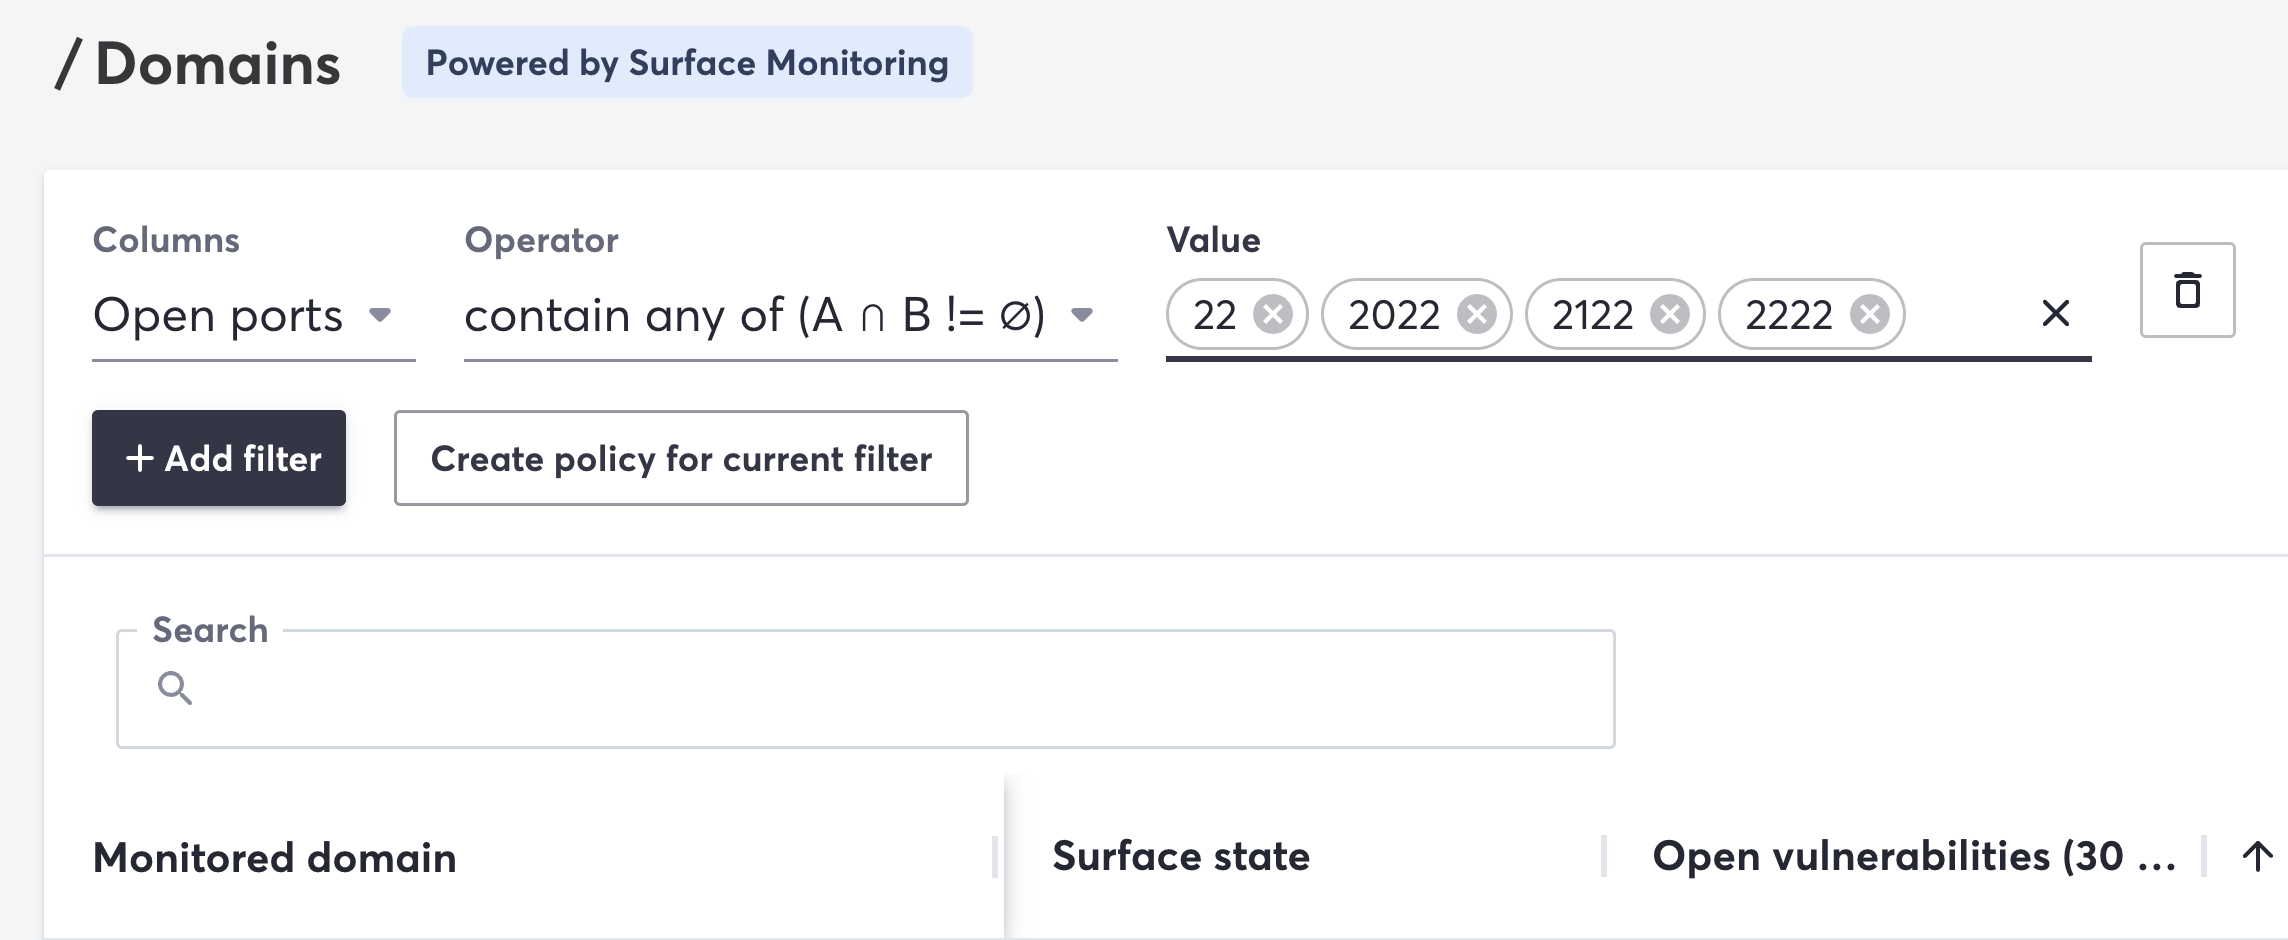
Task: Open the Columns dropdown arrow
Action: pyautogui.click(x=380, y=315)
